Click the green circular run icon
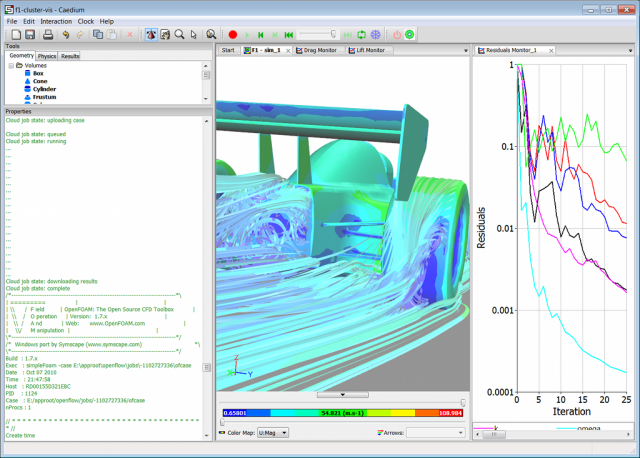Viewport: 640px width, 458px height. [x=410, y=35]
